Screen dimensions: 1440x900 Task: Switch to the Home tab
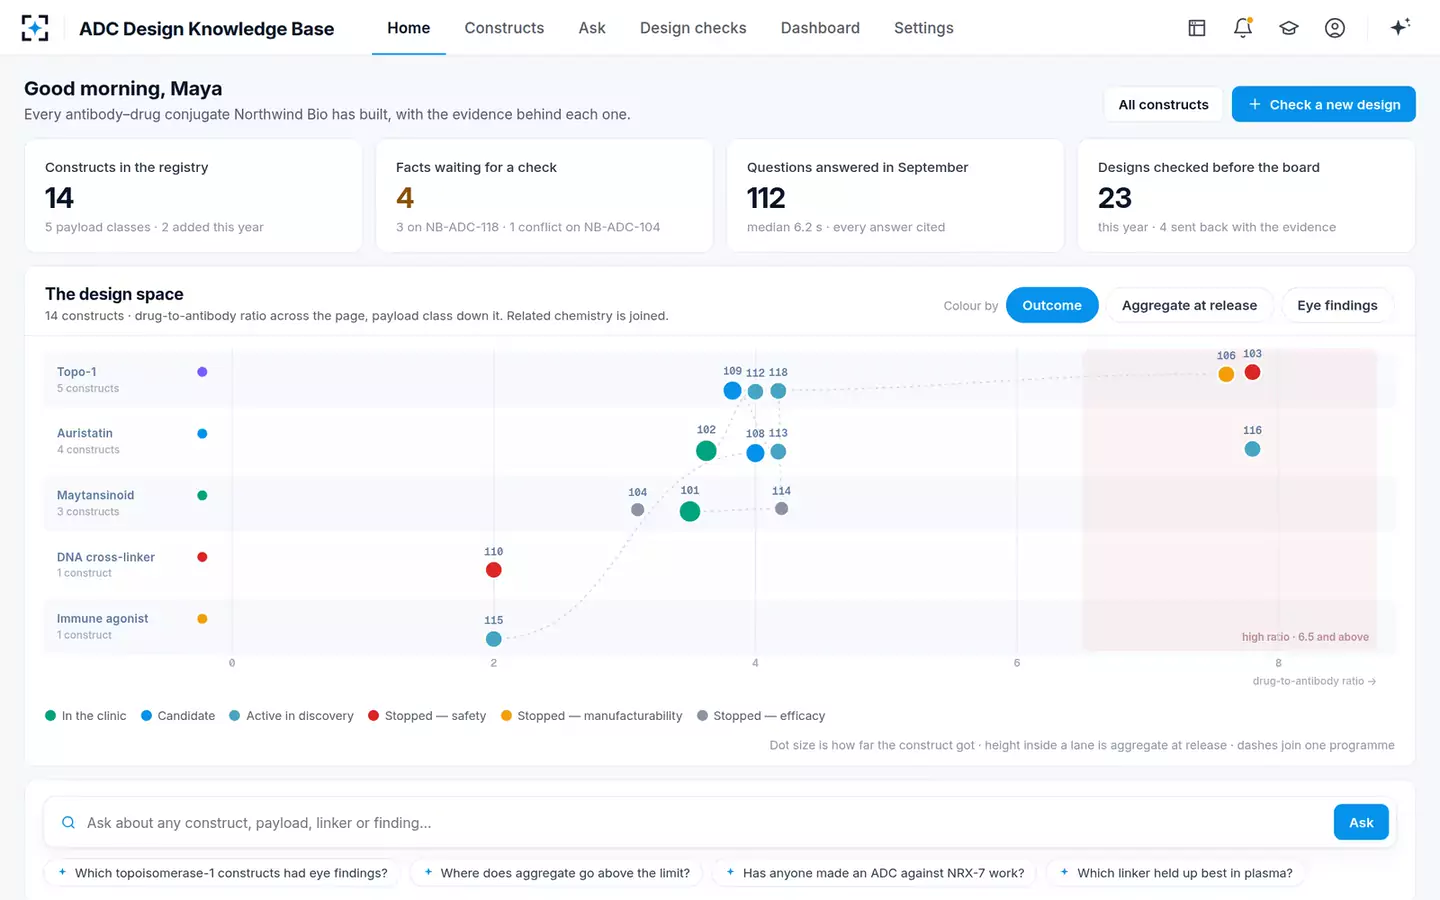(409, 28)
